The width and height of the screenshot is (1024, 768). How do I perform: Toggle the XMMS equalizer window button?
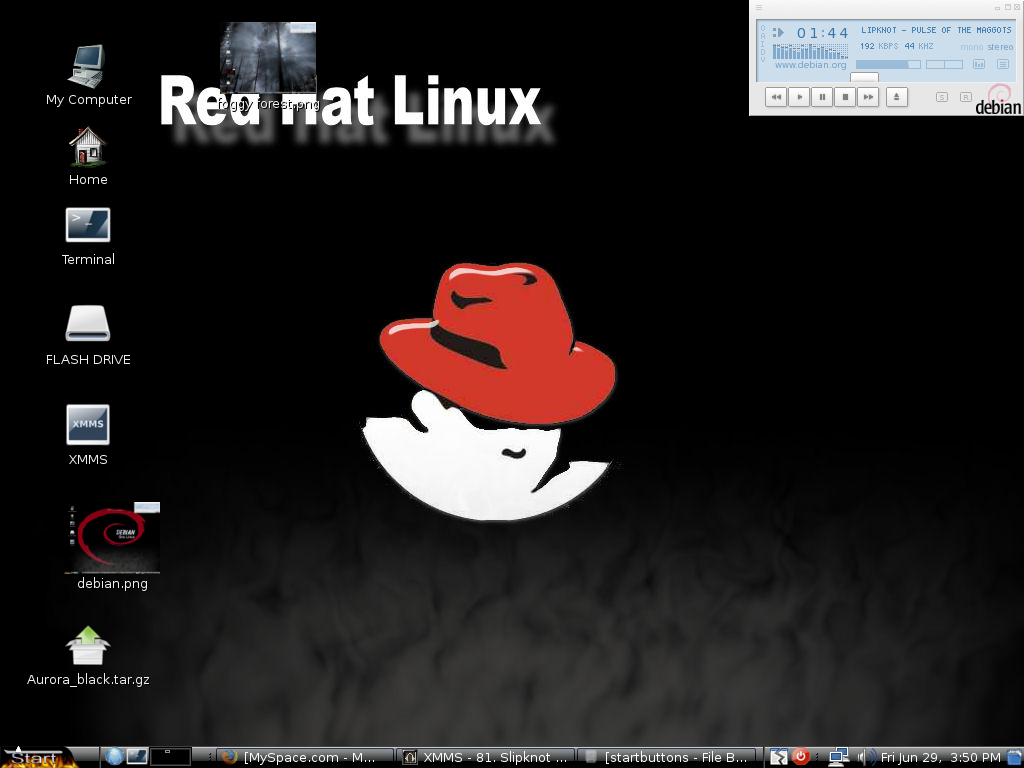coord(979,64)
